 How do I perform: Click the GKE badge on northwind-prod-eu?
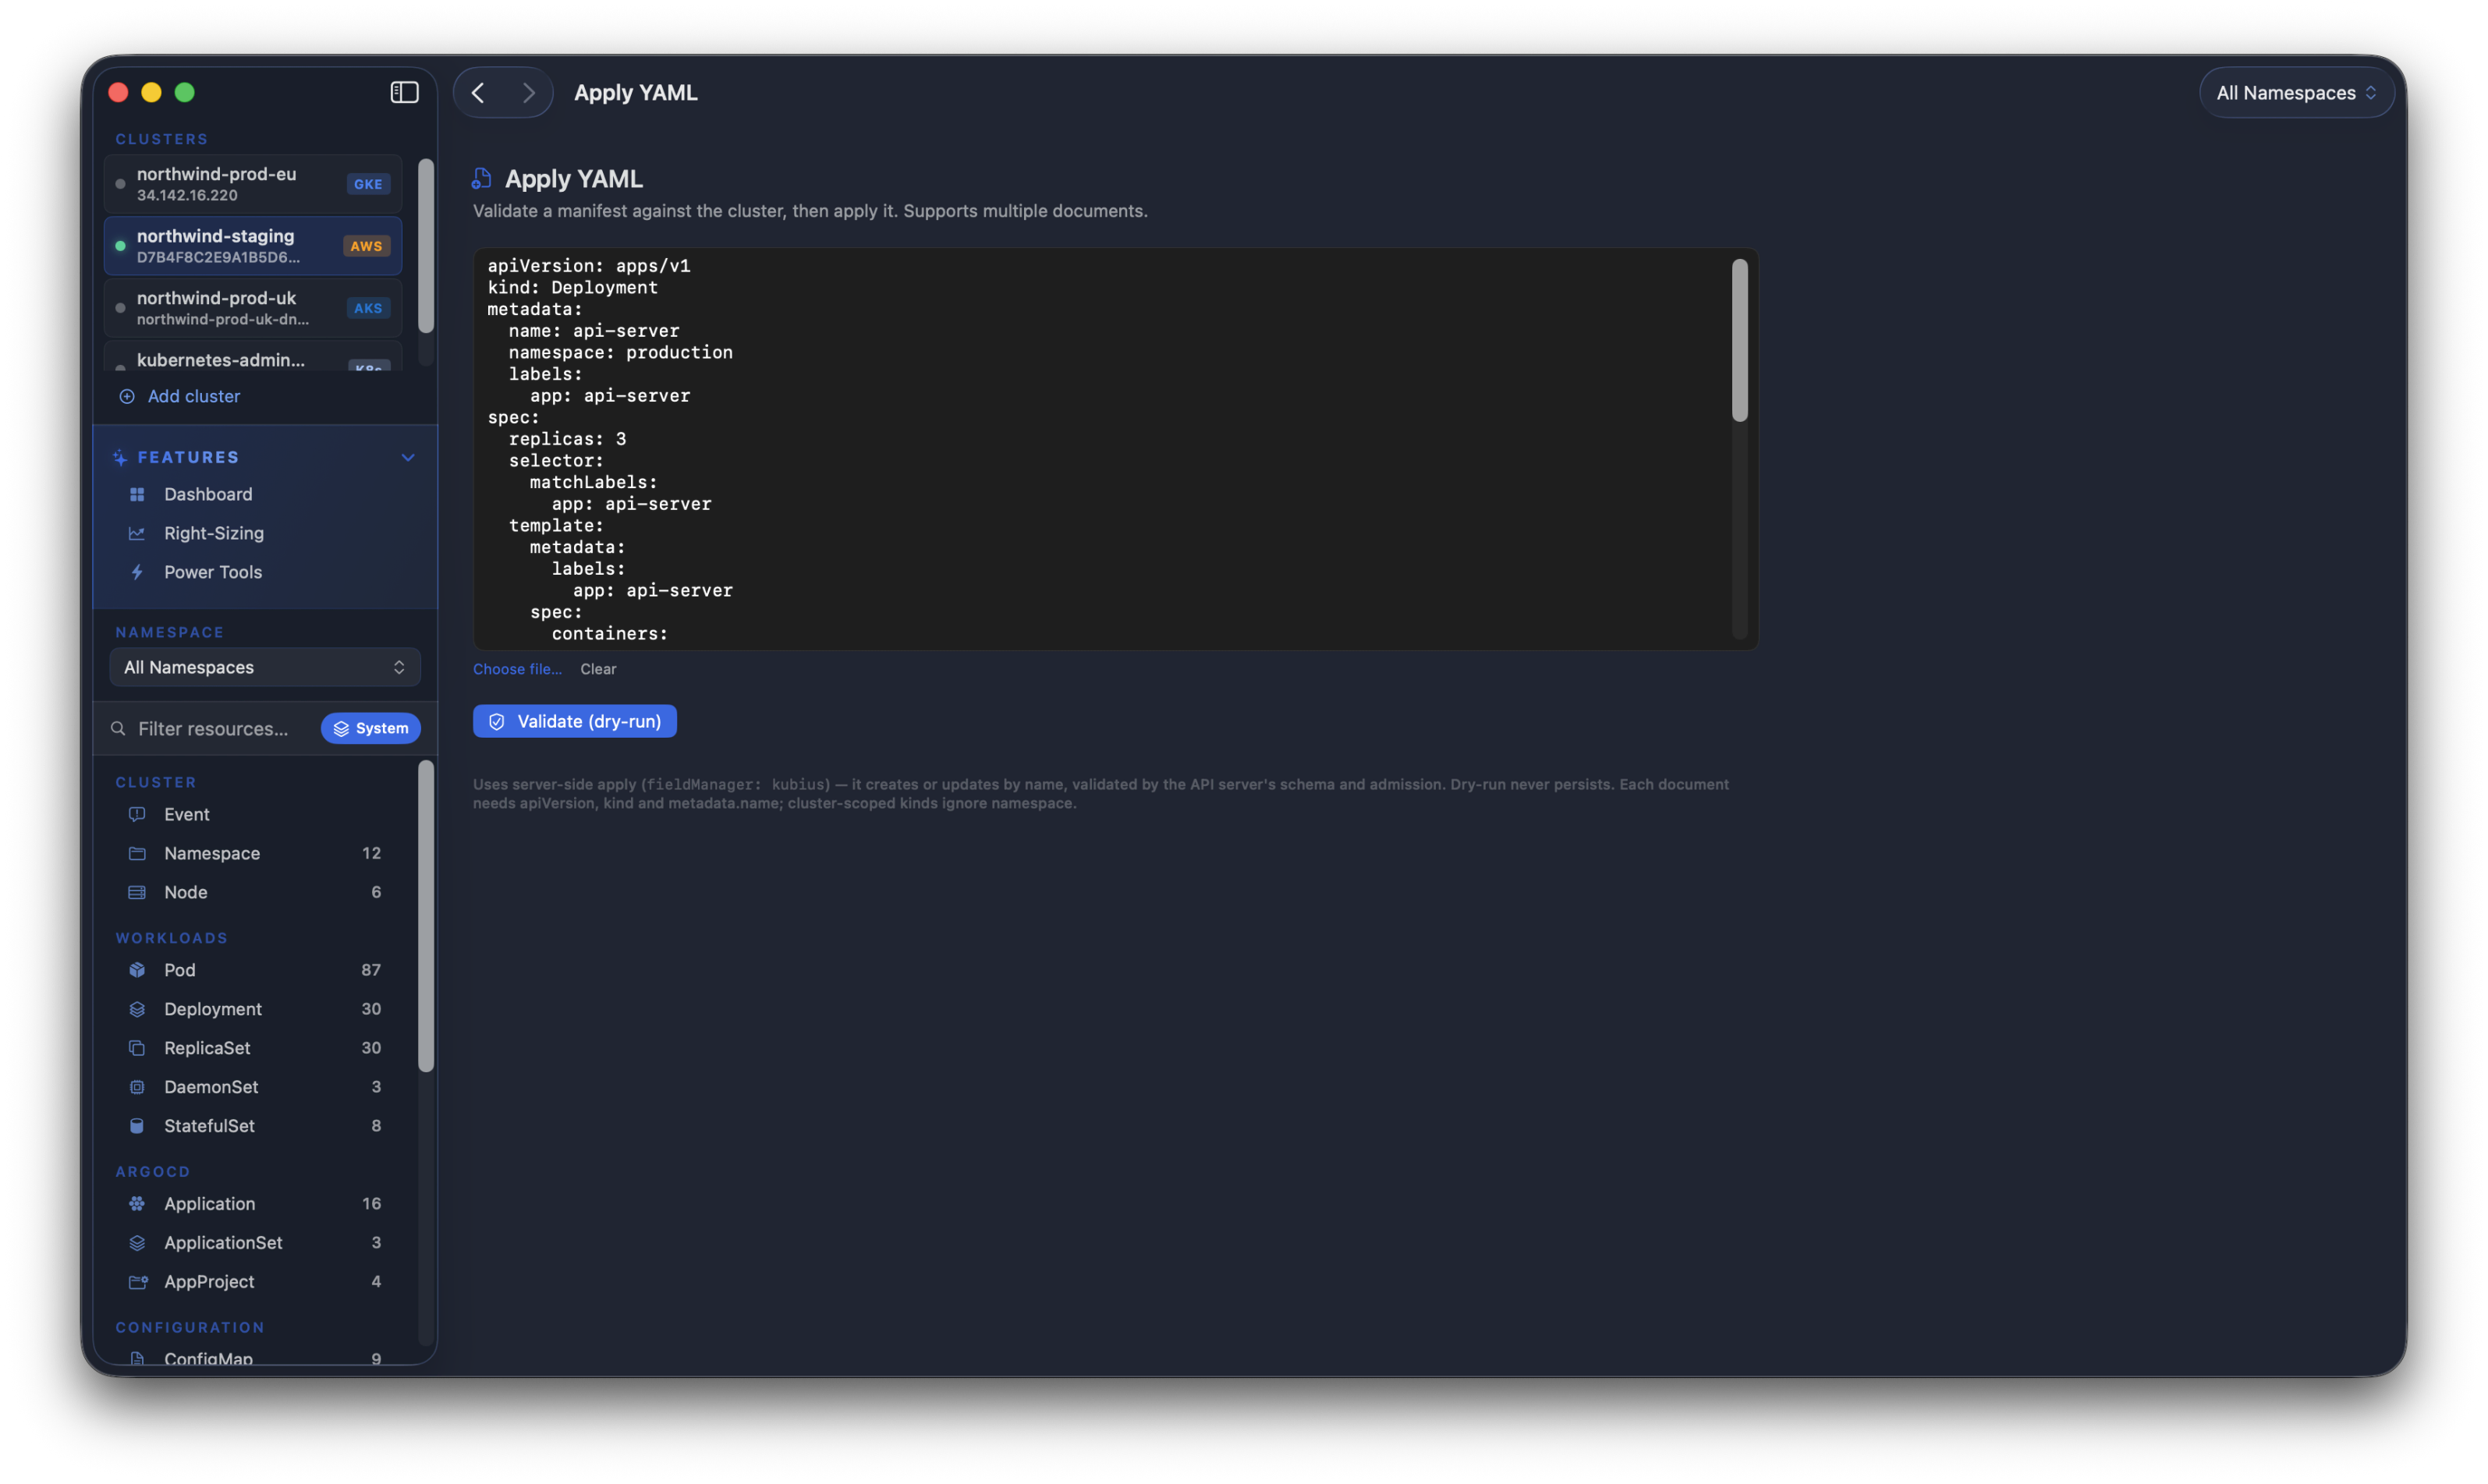[368, 184]
